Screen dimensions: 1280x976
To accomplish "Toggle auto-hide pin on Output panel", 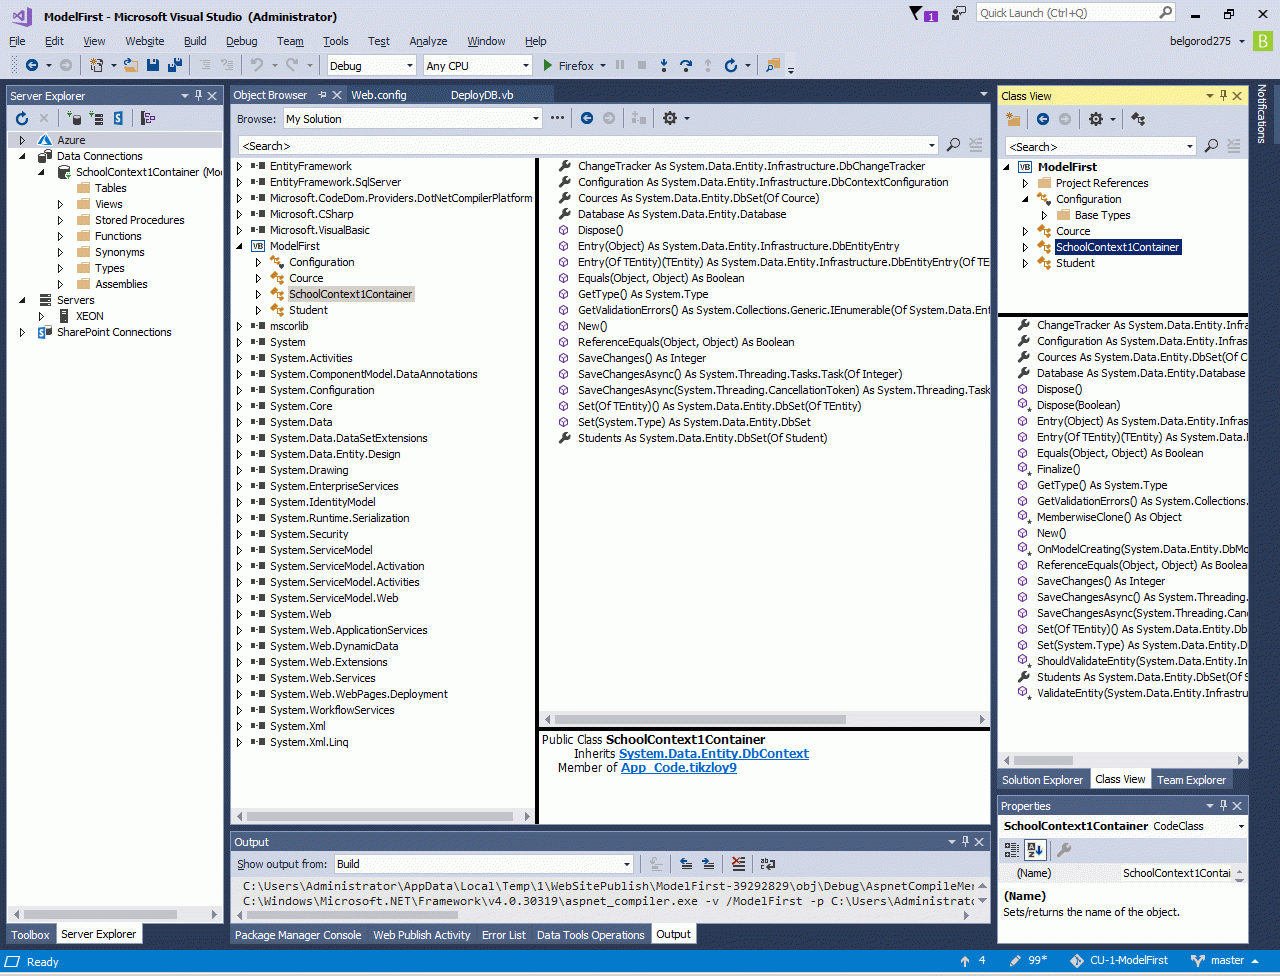I will tap(965, 841).
